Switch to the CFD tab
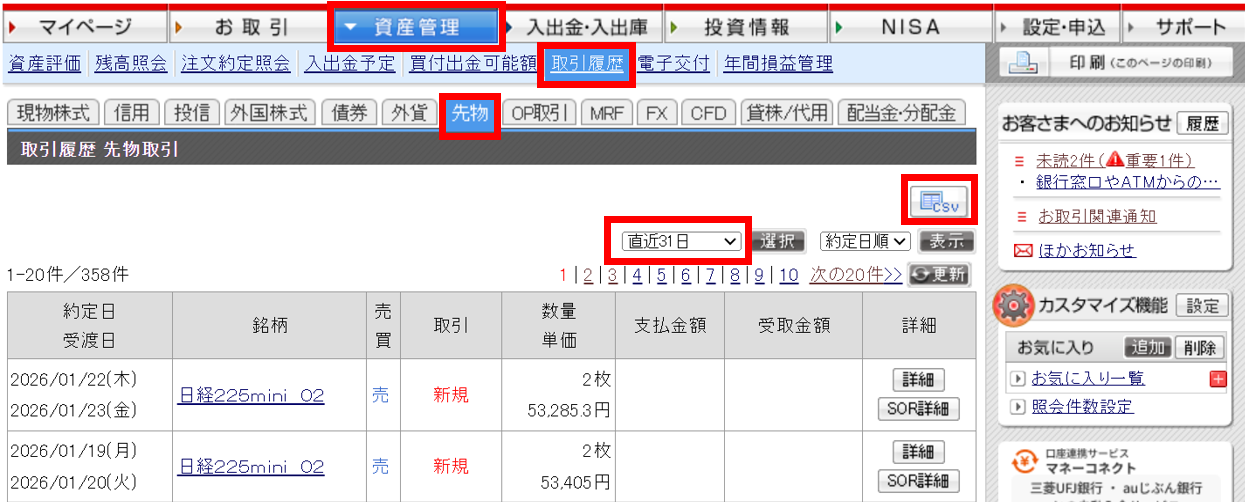The height and width of the screenshot is (502, 1245). 708,112
